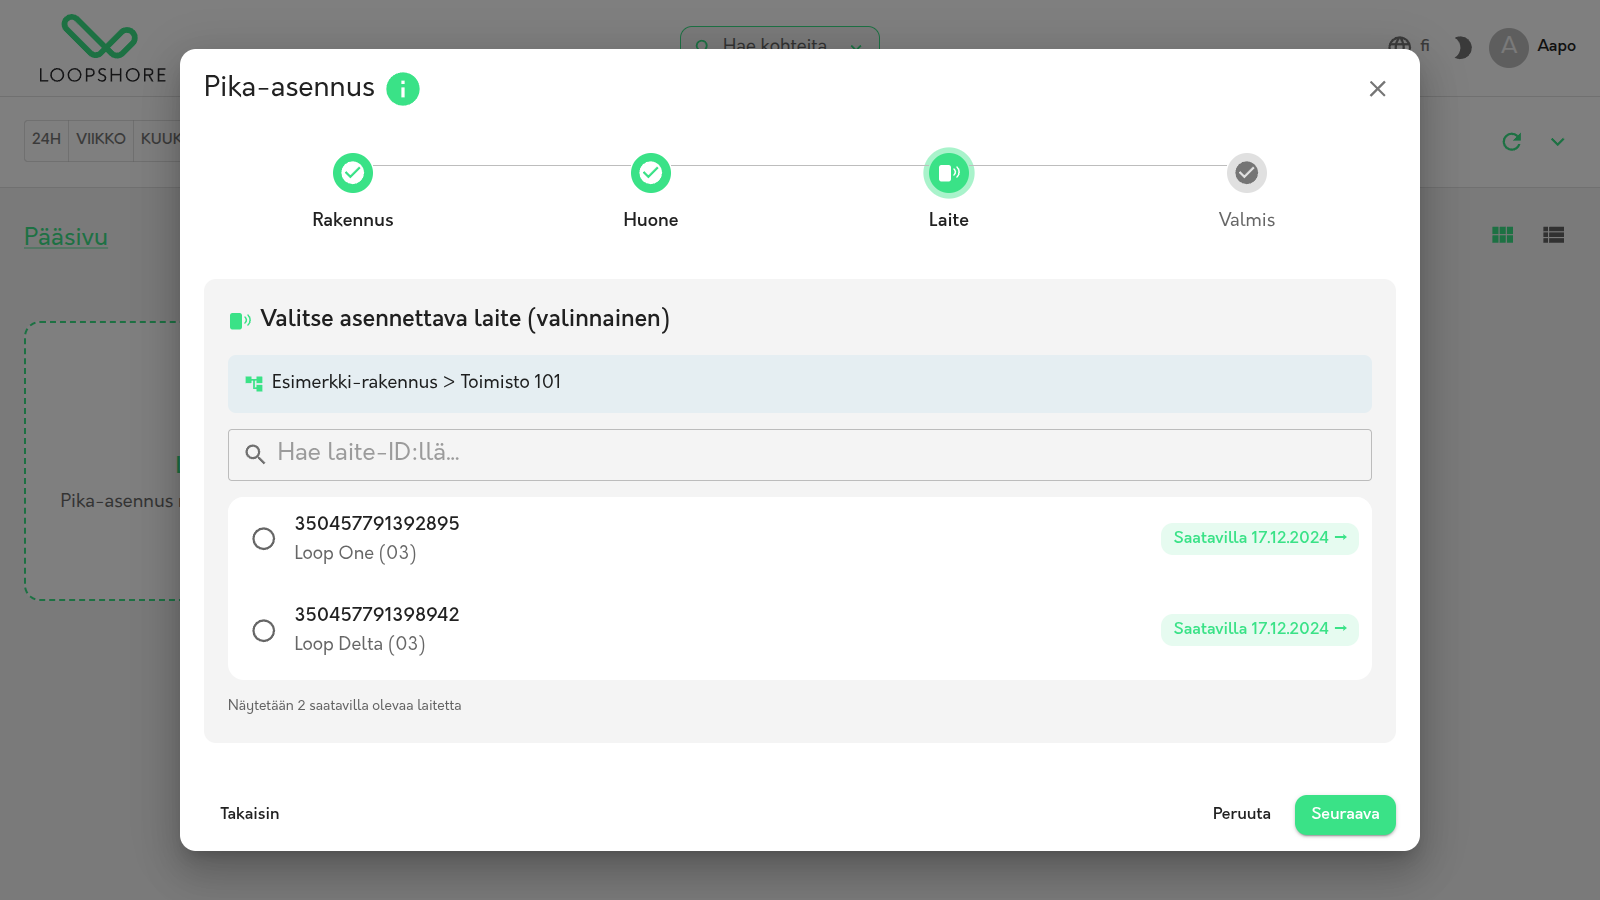Open Saatavilla 17.12.2024 for Loop Delta
1600x900 pixels.
coord(1260,629)
